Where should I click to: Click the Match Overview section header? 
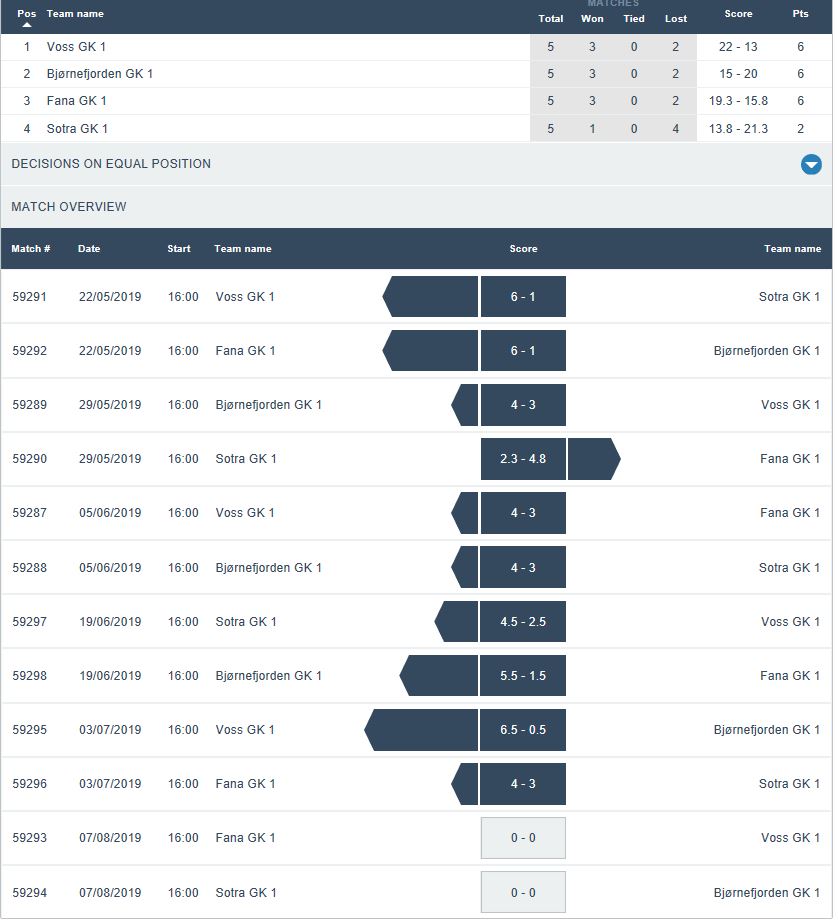tap(69, 207)
